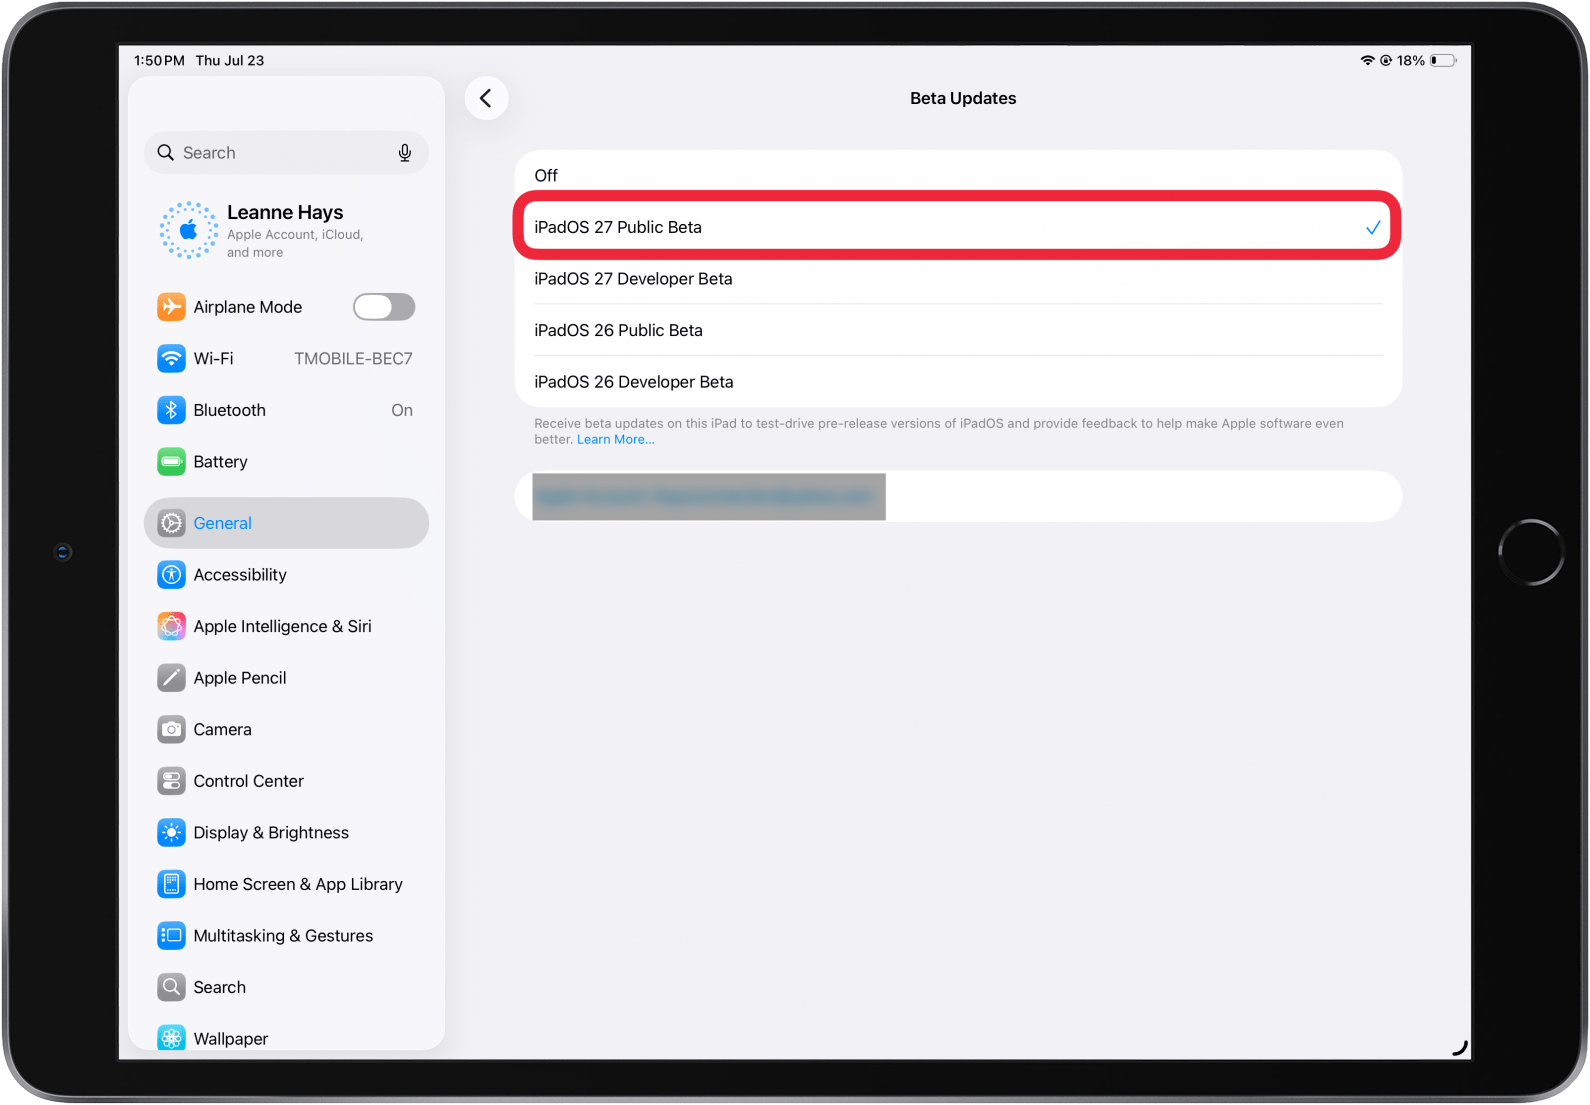This screenshot has width=1590, height=1105.
Task: Tap the orientation lock status icon
Action: coord(1386,61)
